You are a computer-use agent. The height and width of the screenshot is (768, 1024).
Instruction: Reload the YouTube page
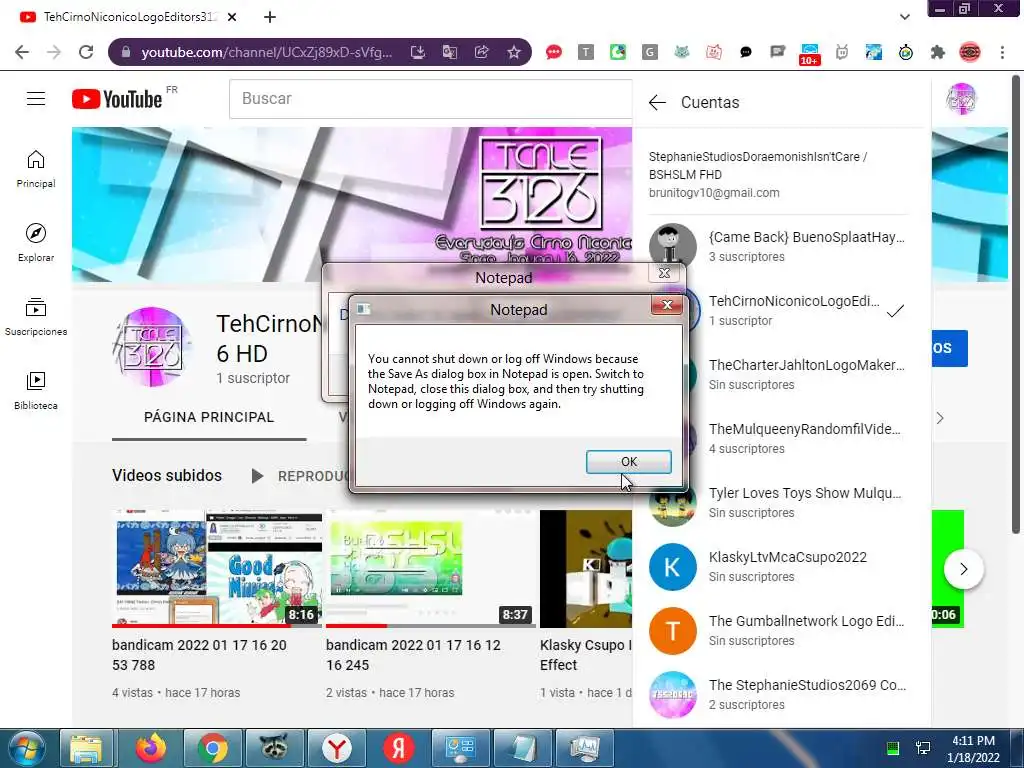pyautogui.click(x=86, y=52)
